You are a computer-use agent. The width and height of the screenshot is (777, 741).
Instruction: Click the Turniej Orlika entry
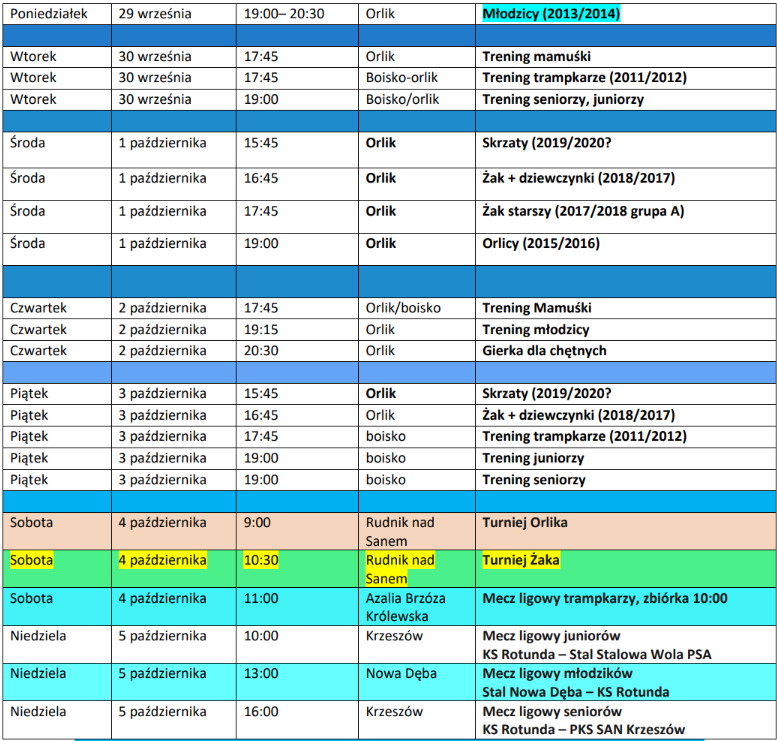525,522
